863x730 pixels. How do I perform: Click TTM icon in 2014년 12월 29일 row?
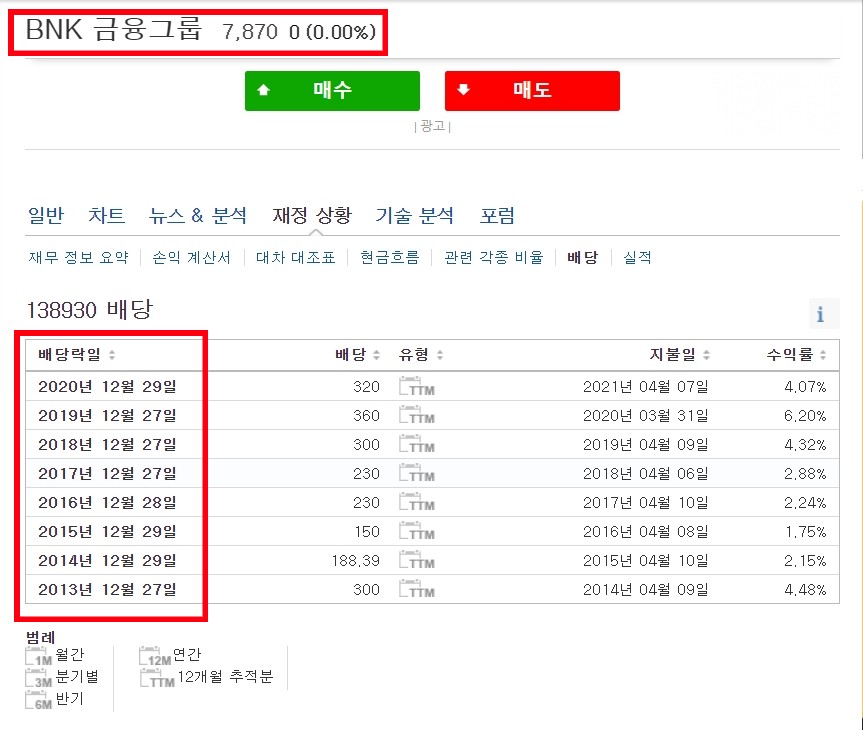click(x=417, y=560)
